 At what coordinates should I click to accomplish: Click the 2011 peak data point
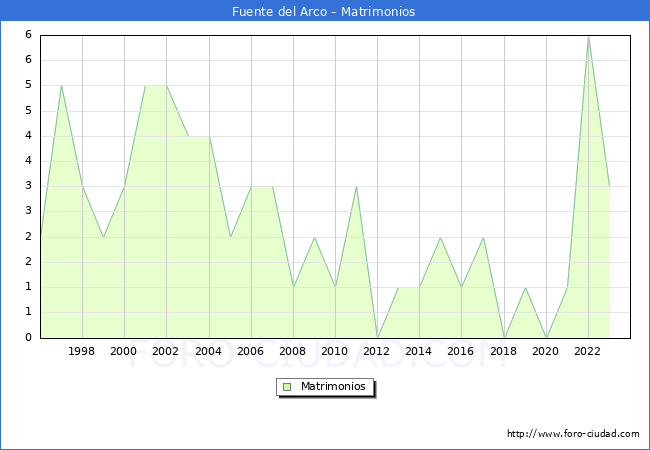point(357,187)
